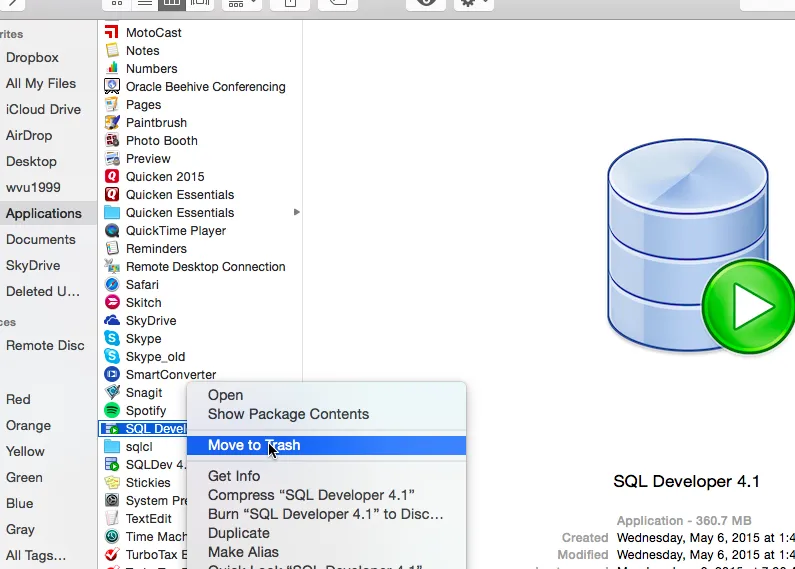Image resolution: width=795 pixels, height=569 pixels.
Task: Select the Yellow tag in sidebar
Action: 25,451
